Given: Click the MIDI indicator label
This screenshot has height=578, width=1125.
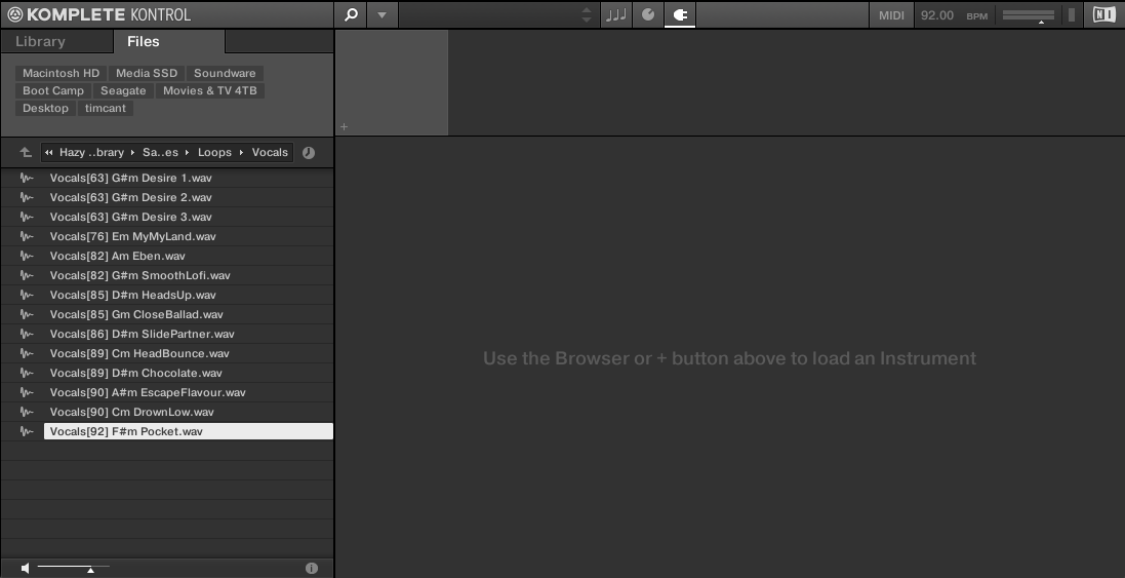Looking at the screenshot, I should point(892,15).
